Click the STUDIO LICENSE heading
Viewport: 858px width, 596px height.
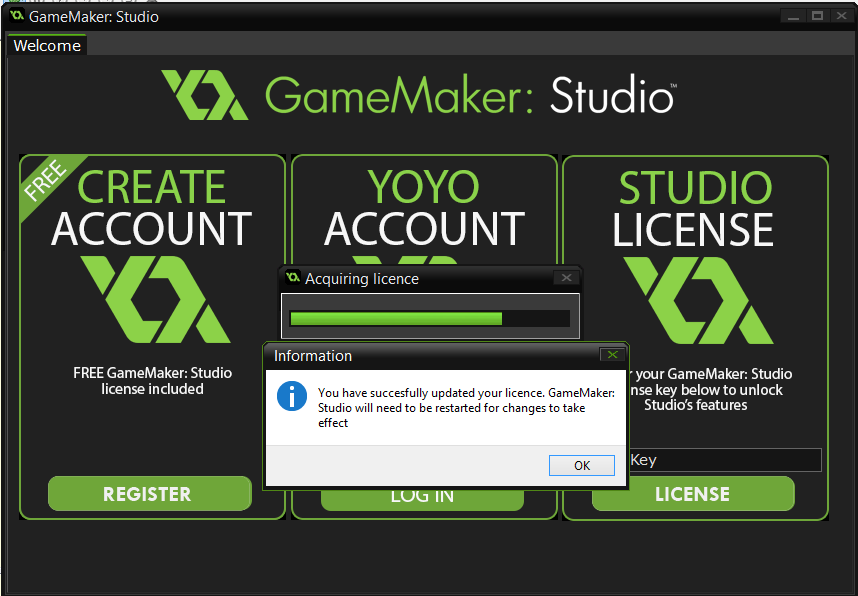click(x=693, y=209)
